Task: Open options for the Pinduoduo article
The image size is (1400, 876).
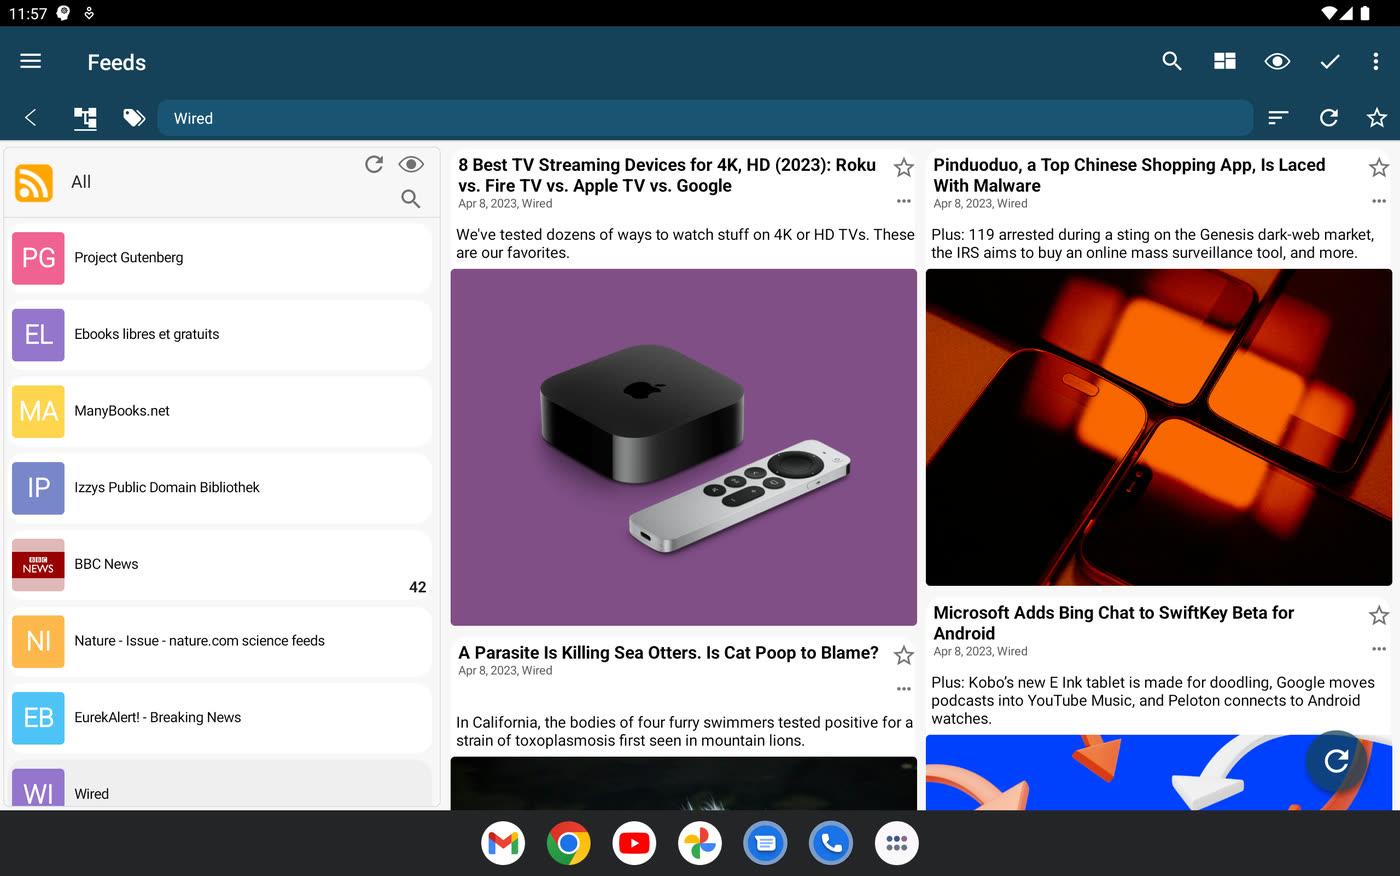Action: coord(1379,201)
